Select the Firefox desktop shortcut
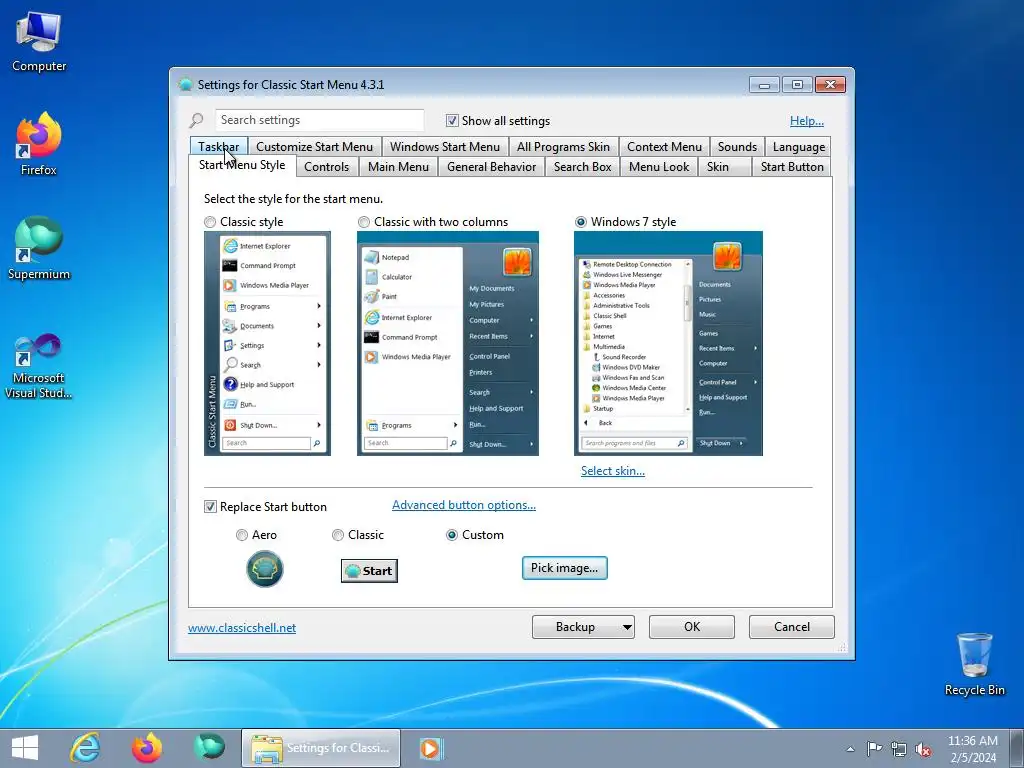The height and width of the screenshot is (768, 1024). click(39, 144)
